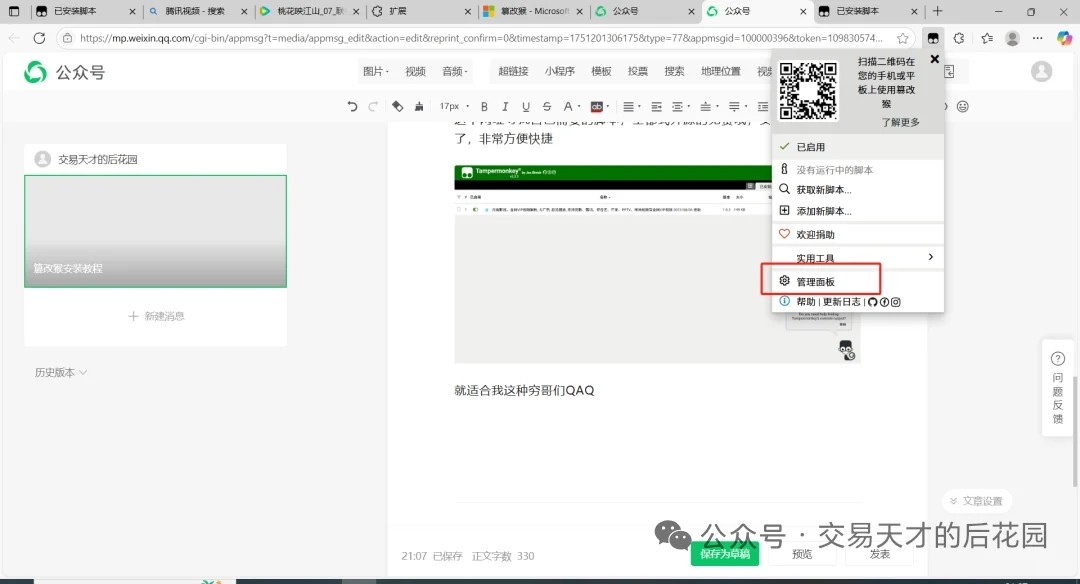This screenshot has width=1080, height=584.
Task: Select the undo icon in the editor toolbar
Action: coord(352,106)
